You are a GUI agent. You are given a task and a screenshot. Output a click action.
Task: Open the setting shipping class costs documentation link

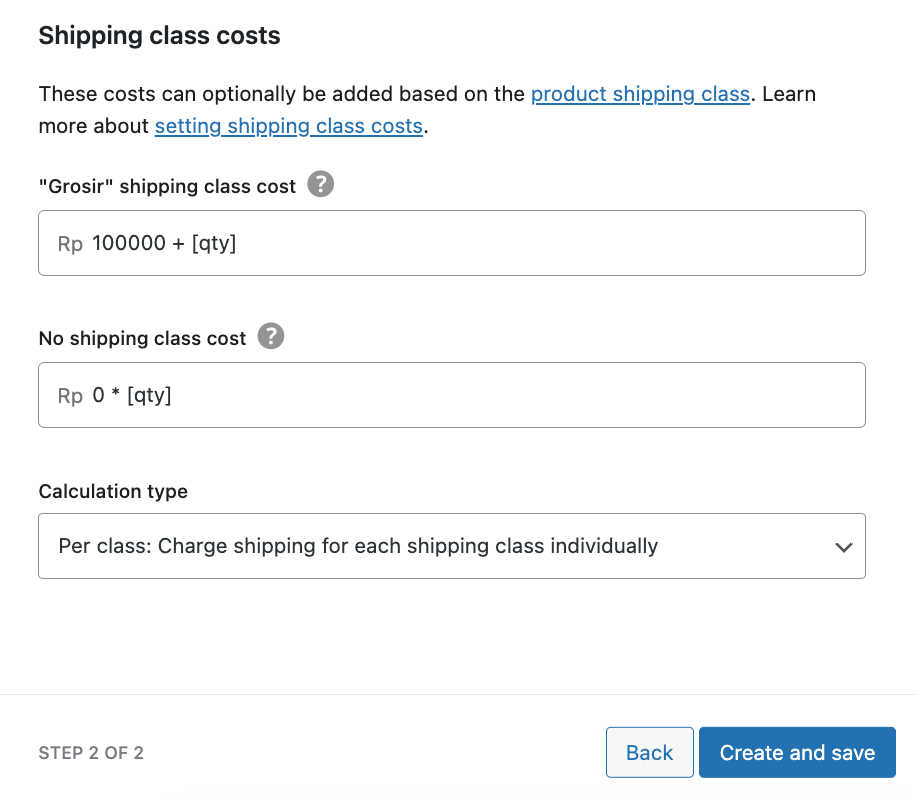tap(288, 126)
